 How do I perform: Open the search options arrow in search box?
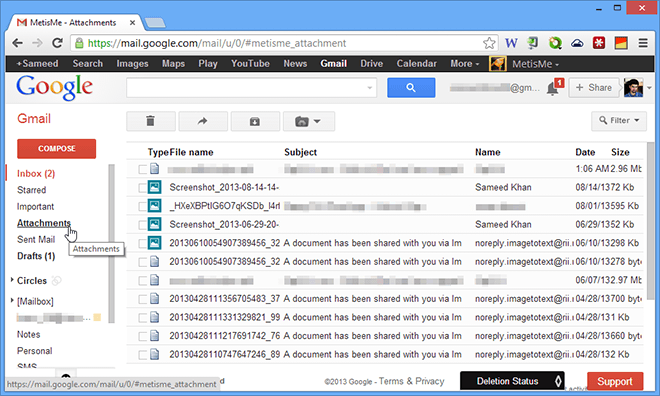[369, 88]
